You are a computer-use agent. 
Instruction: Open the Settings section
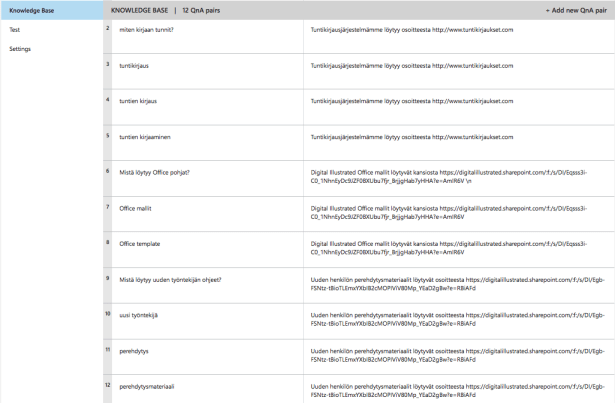point(20,48)
